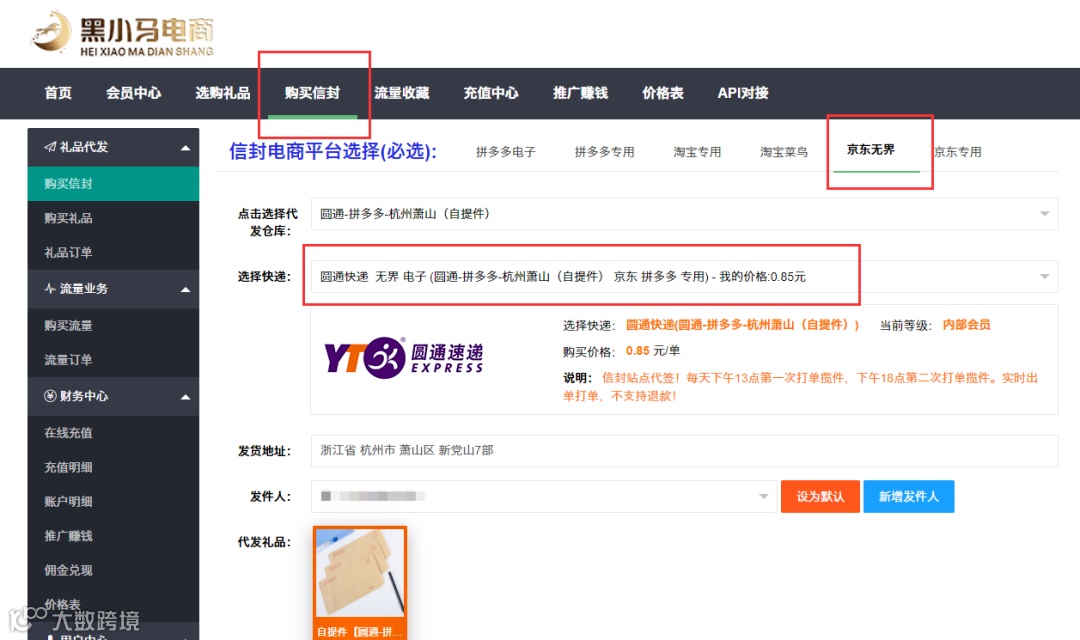The height and width of the screenshot is (640, 1080).
Task: Click the 新增发件人 button
Action: [x=909, y=497]
